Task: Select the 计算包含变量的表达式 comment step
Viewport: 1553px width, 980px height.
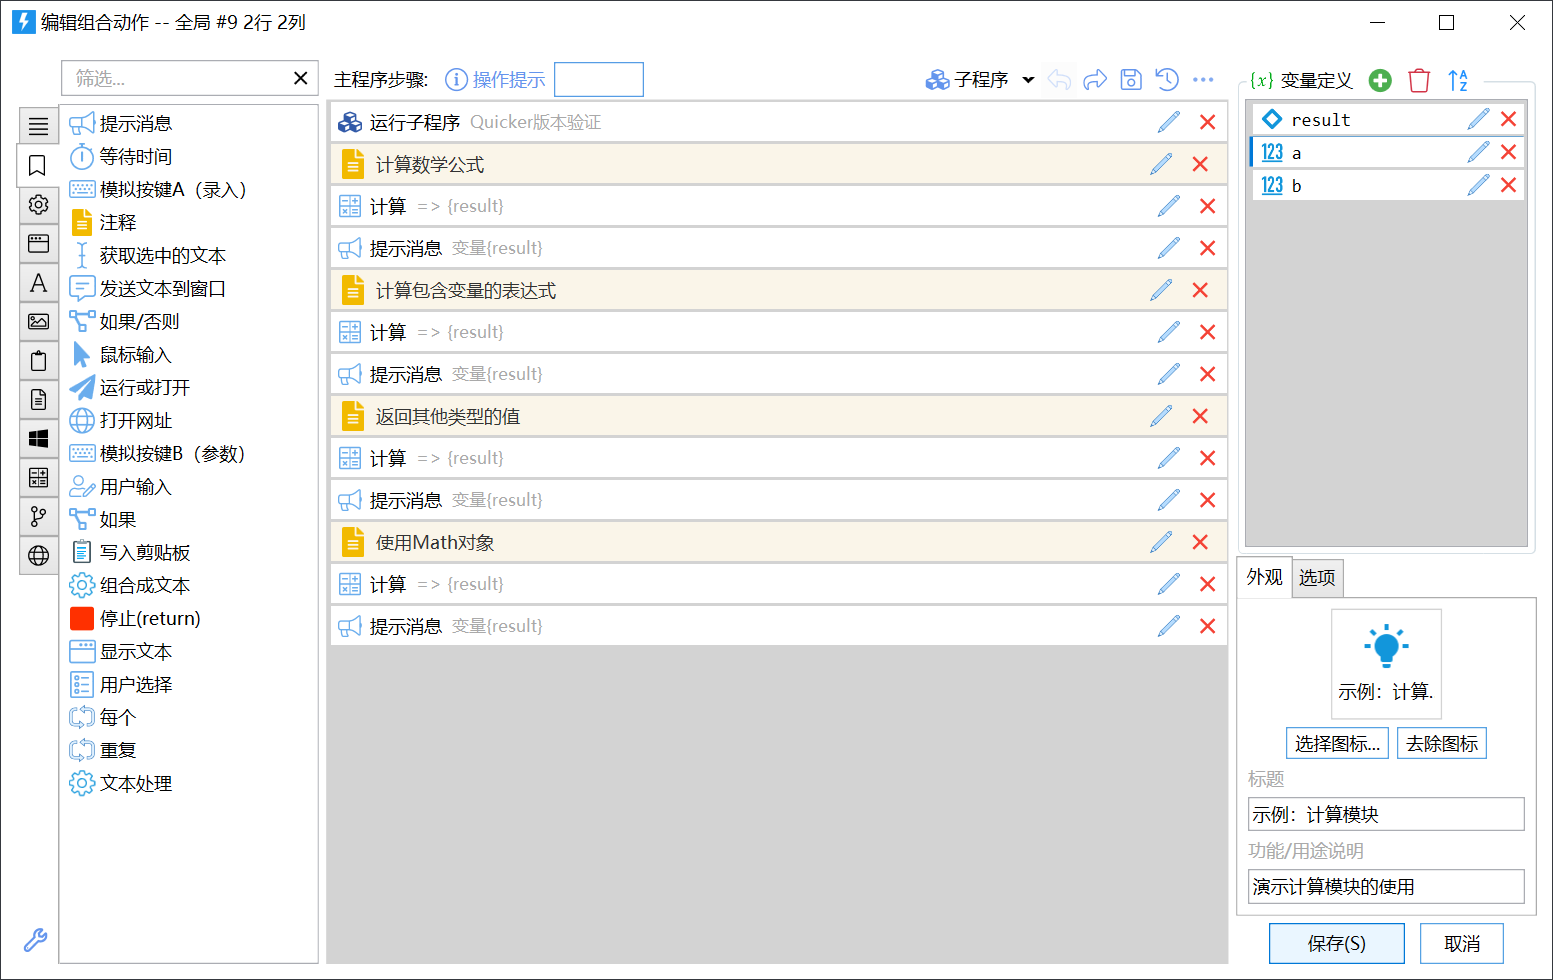Action: 778,290
